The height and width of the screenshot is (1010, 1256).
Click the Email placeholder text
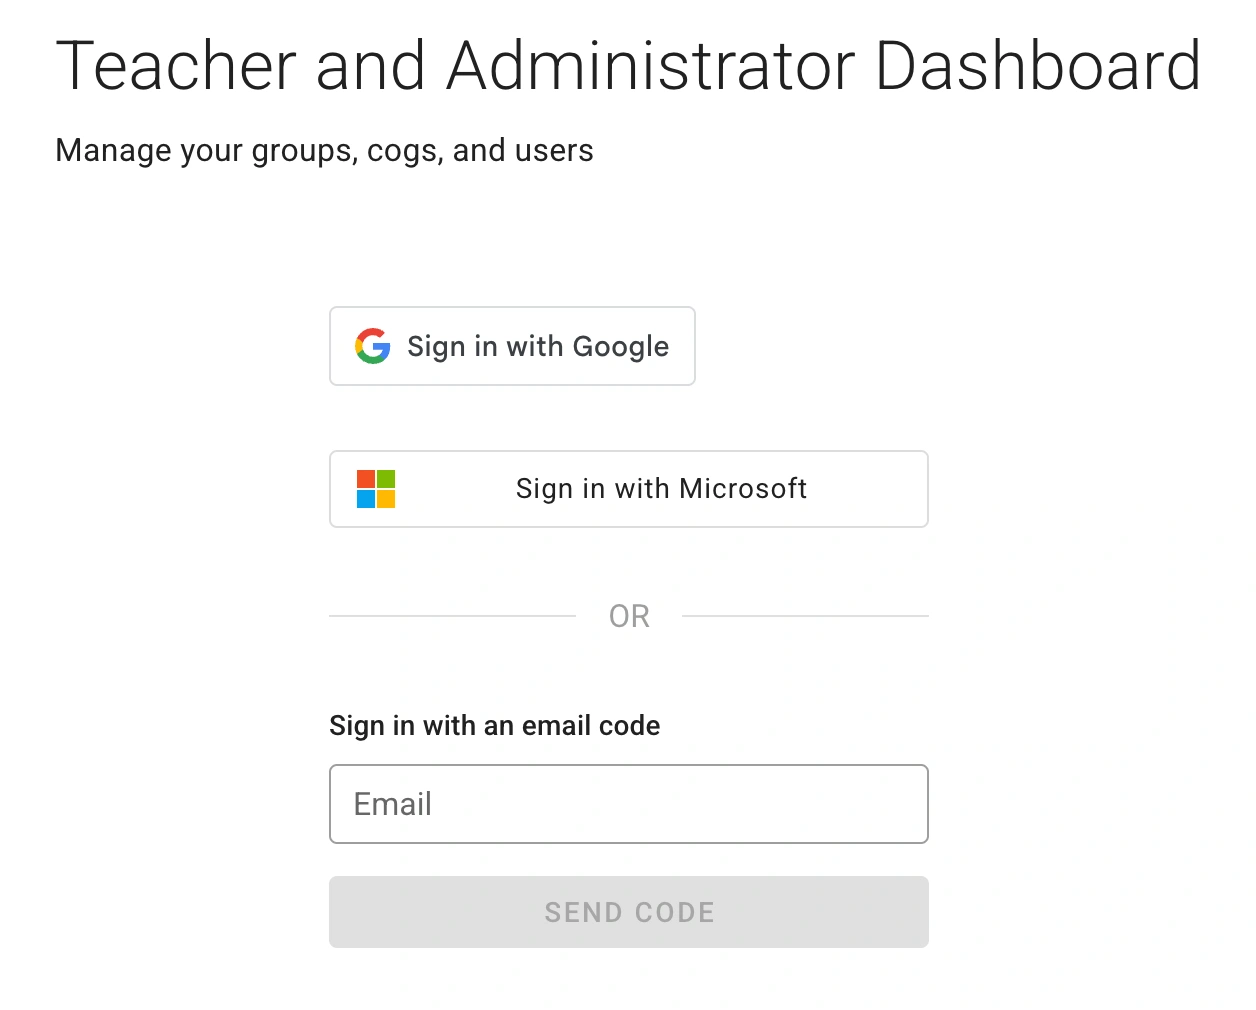pos(390,803)
